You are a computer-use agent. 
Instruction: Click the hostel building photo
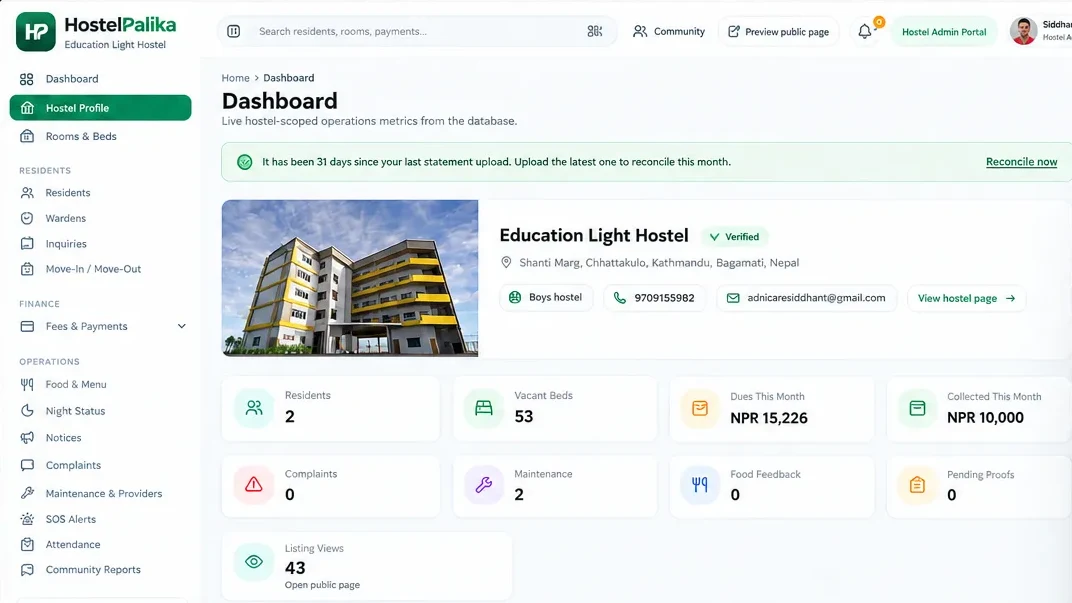tap(350, 278)
